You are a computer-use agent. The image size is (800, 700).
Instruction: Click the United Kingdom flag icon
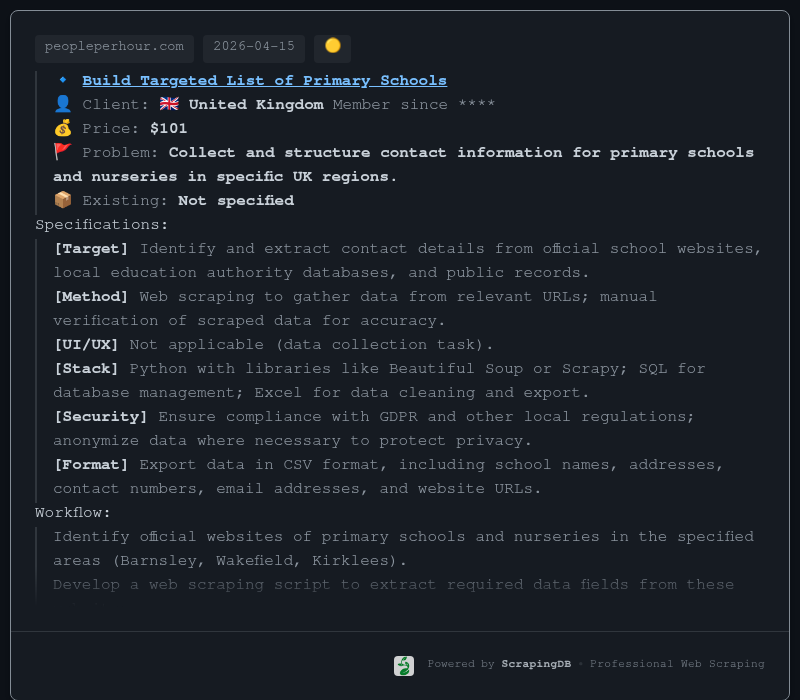tap(169, 104)
